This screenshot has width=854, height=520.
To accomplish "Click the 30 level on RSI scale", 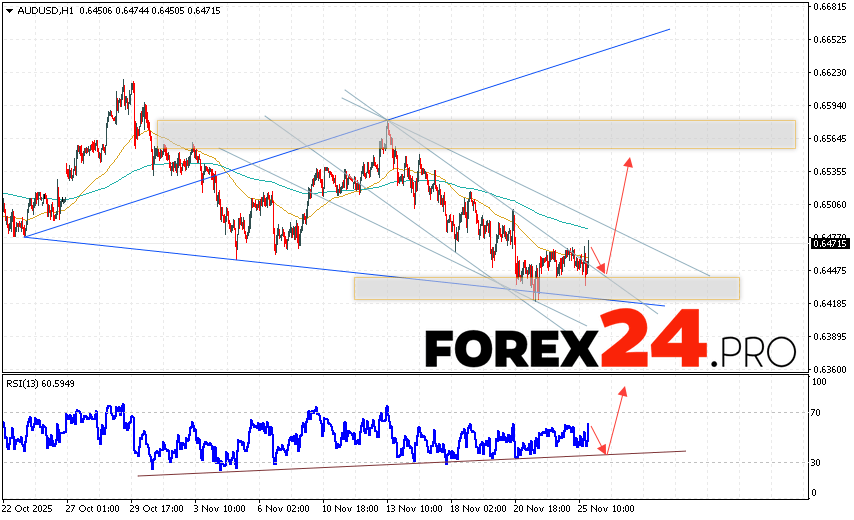I will tap(818, 462).
